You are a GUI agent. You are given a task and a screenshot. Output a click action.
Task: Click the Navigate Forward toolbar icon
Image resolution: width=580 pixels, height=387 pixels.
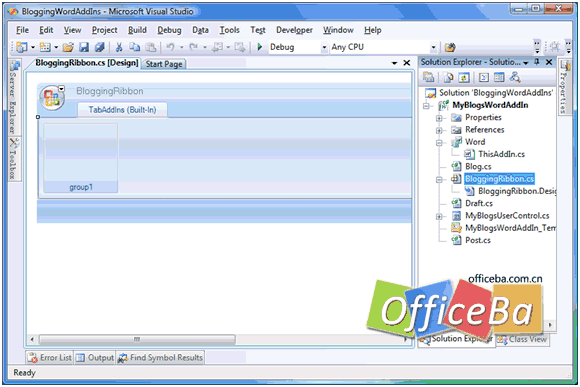[240, 47]
